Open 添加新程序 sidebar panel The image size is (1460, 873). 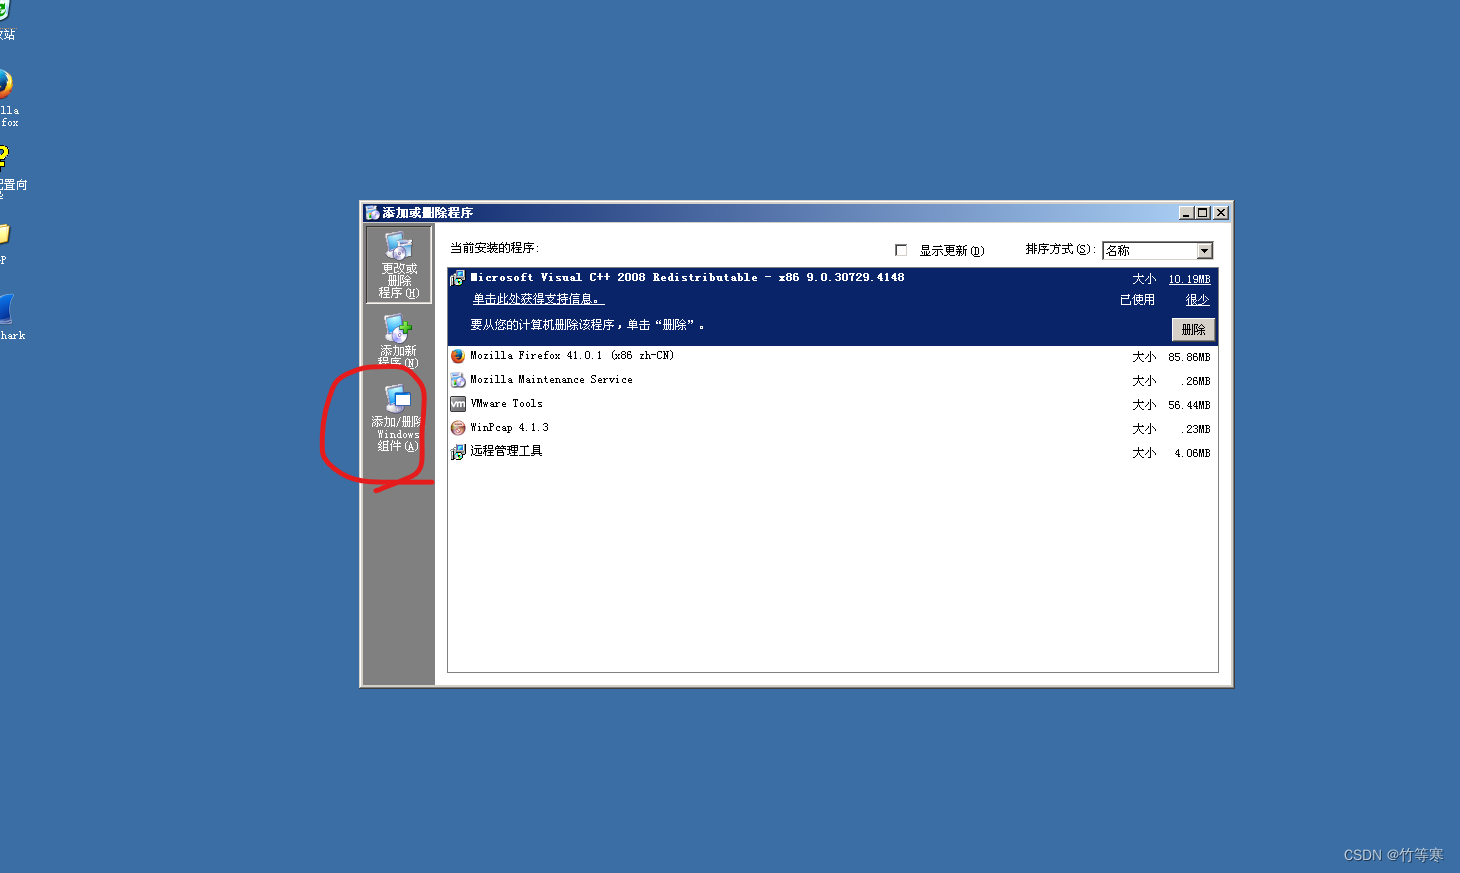pos(398,340)
